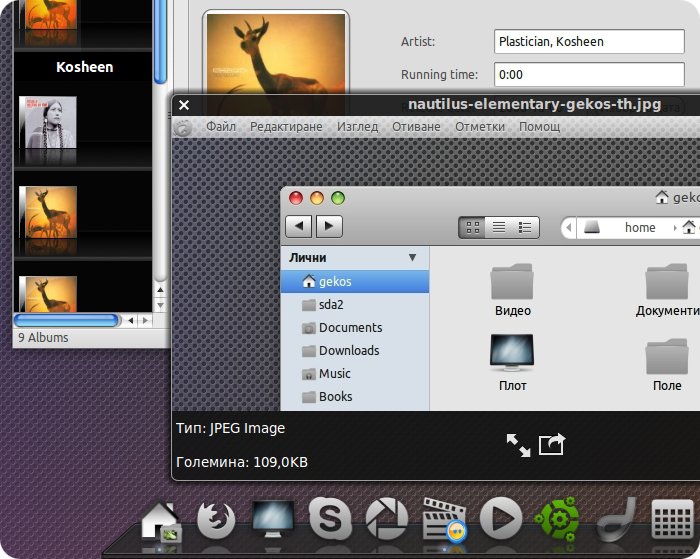
Task: Toggle fullscreen in the image preview
Action: click(x=518, y=445)
